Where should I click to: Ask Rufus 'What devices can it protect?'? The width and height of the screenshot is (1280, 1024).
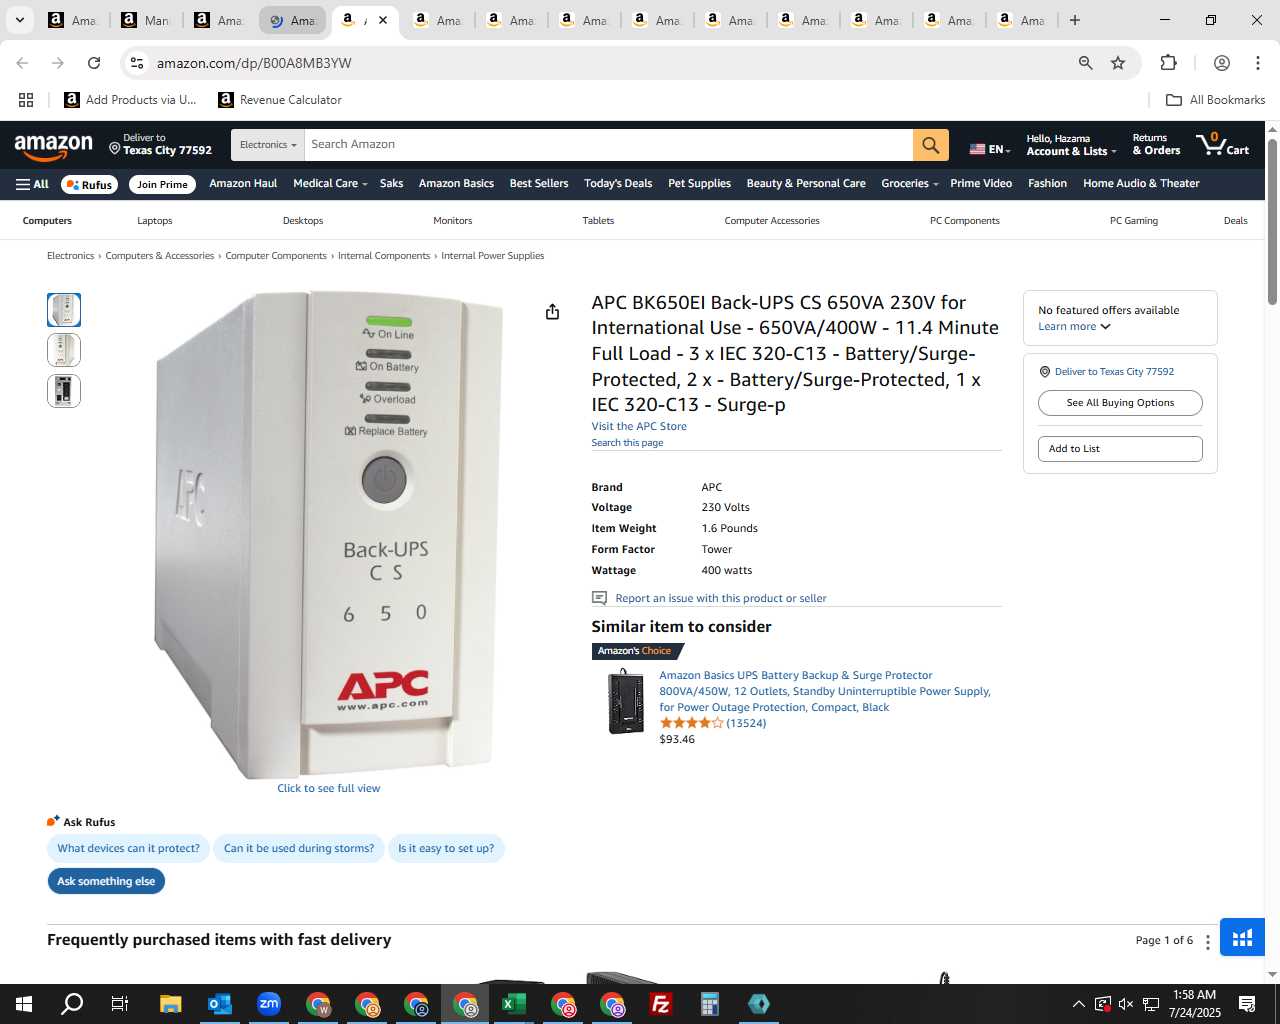coord(128,848)
